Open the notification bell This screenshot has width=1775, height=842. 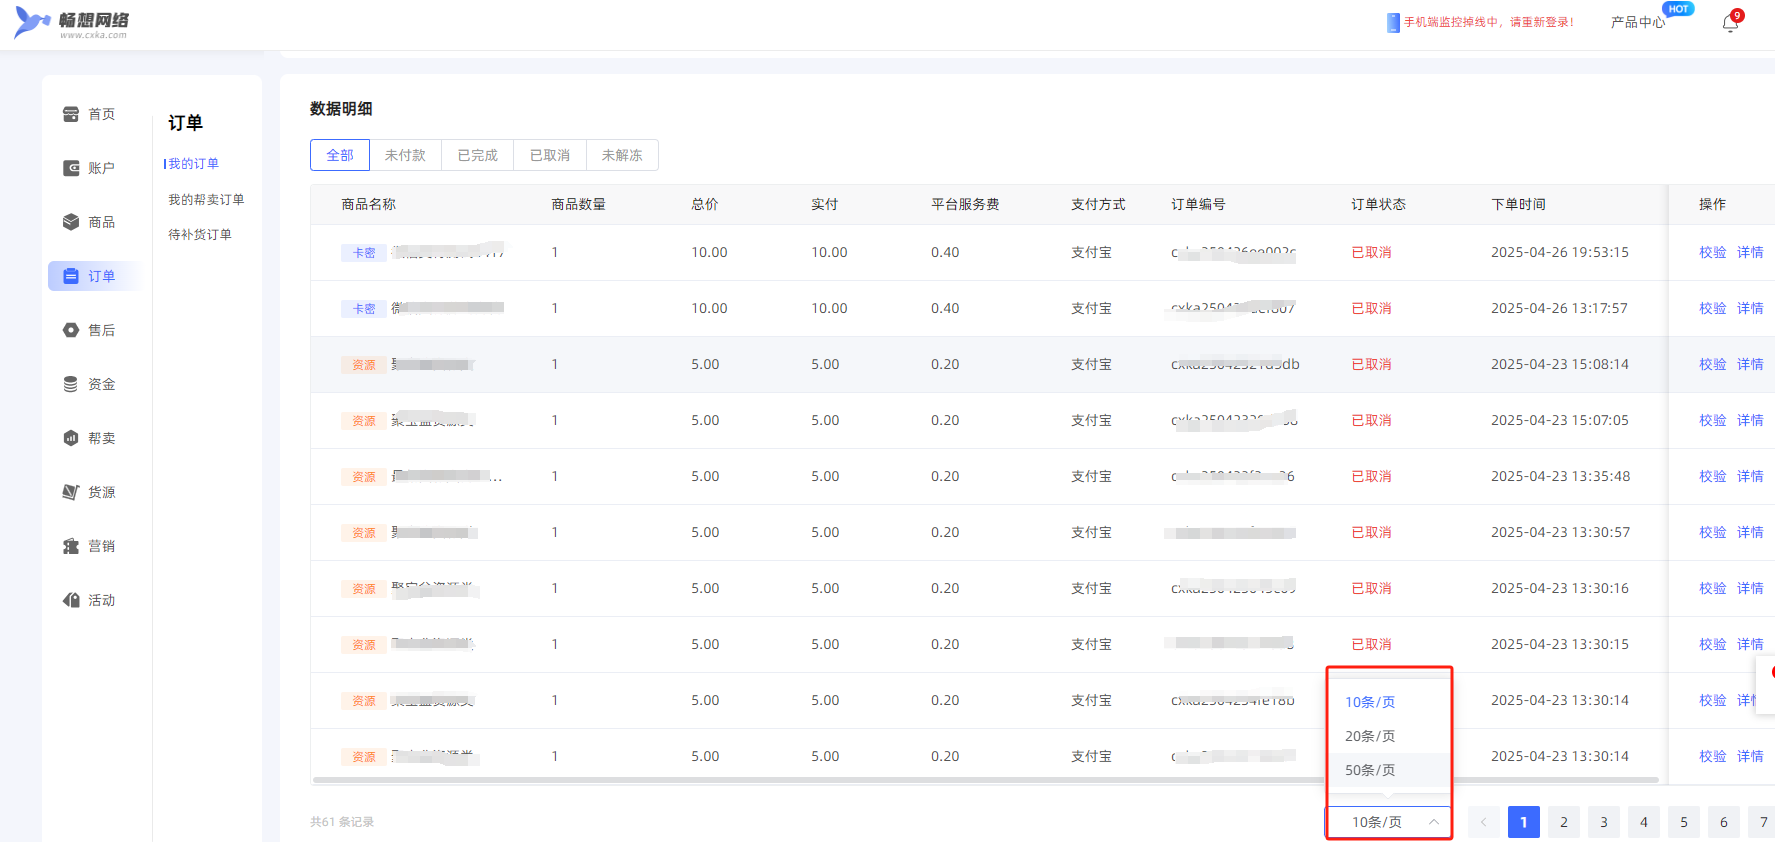pos(1730,24)
